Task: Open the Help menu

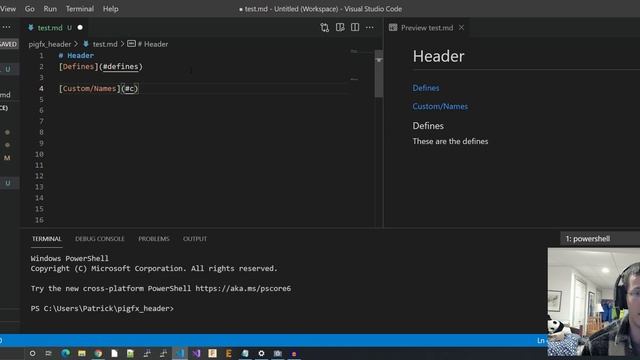Action: click(x=110, y=9)
